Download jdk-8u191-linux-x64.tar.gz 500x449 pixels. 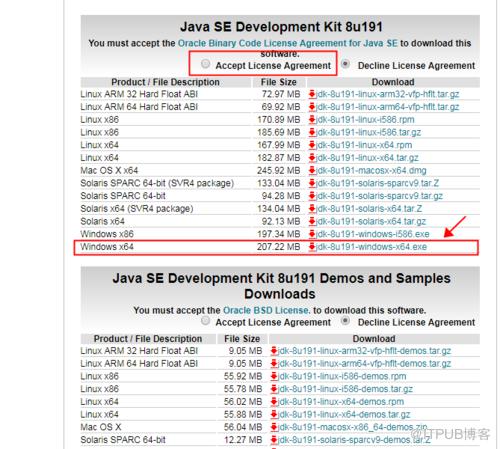click(367, 158)
